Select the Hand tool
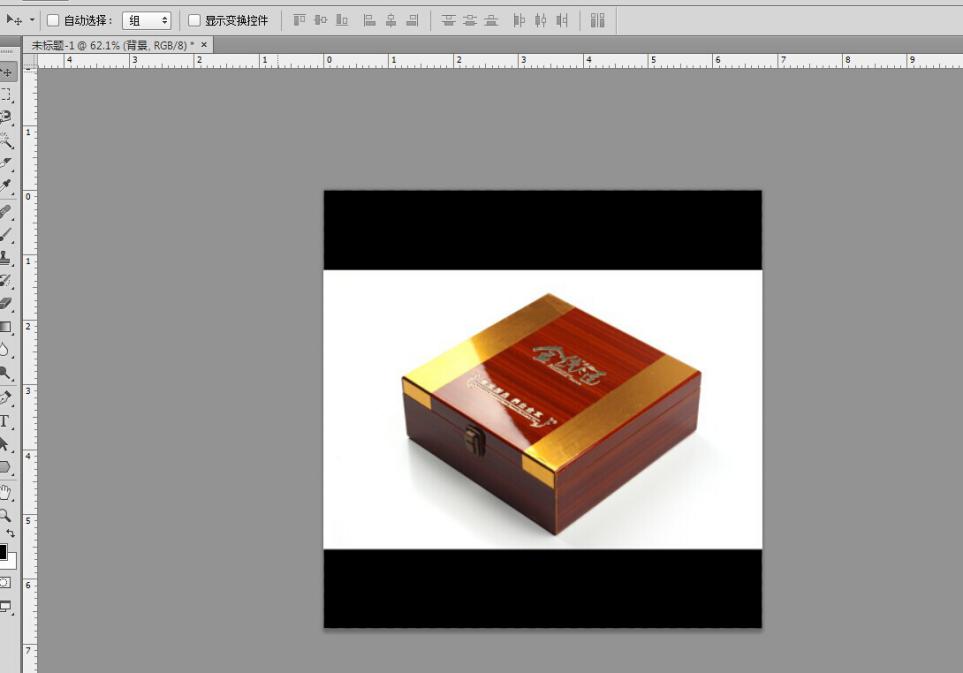The height and width of the screenshot is (673, 963). click(6, 491)
